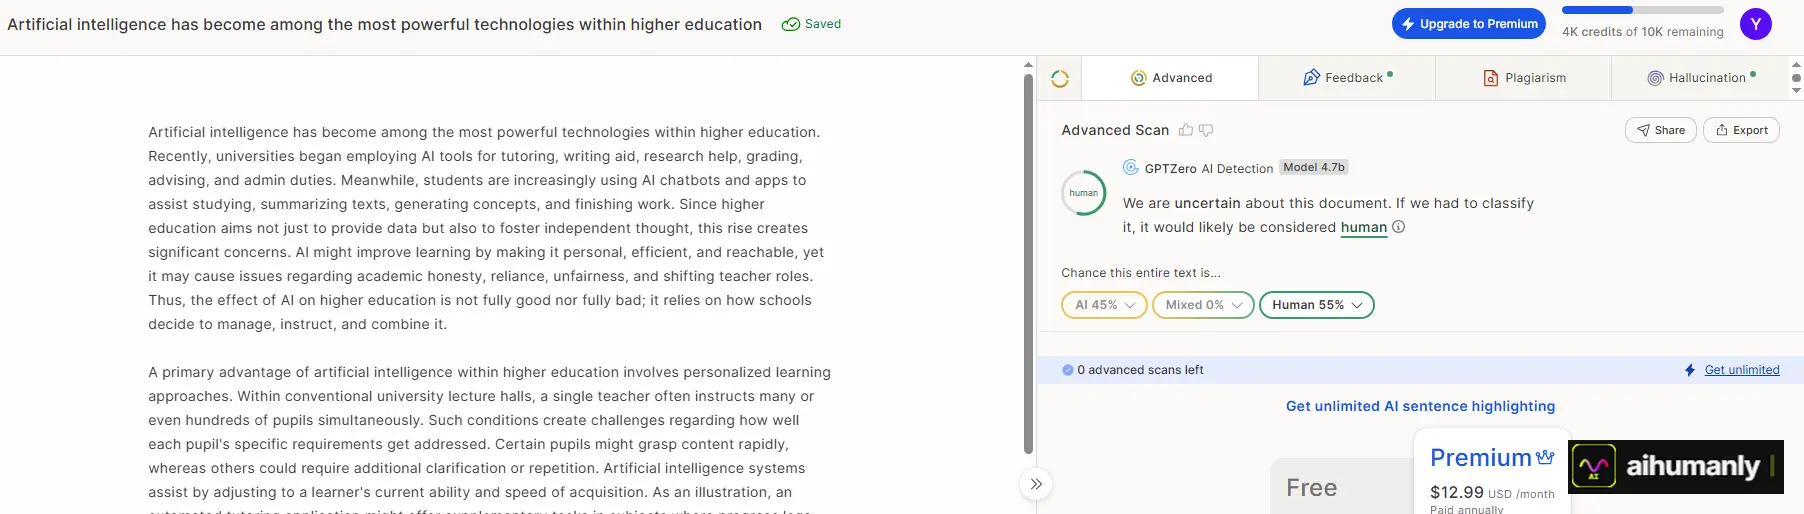Click the underlined 'human' classification word
1804x514 pixels.
tap(1364, 227)
